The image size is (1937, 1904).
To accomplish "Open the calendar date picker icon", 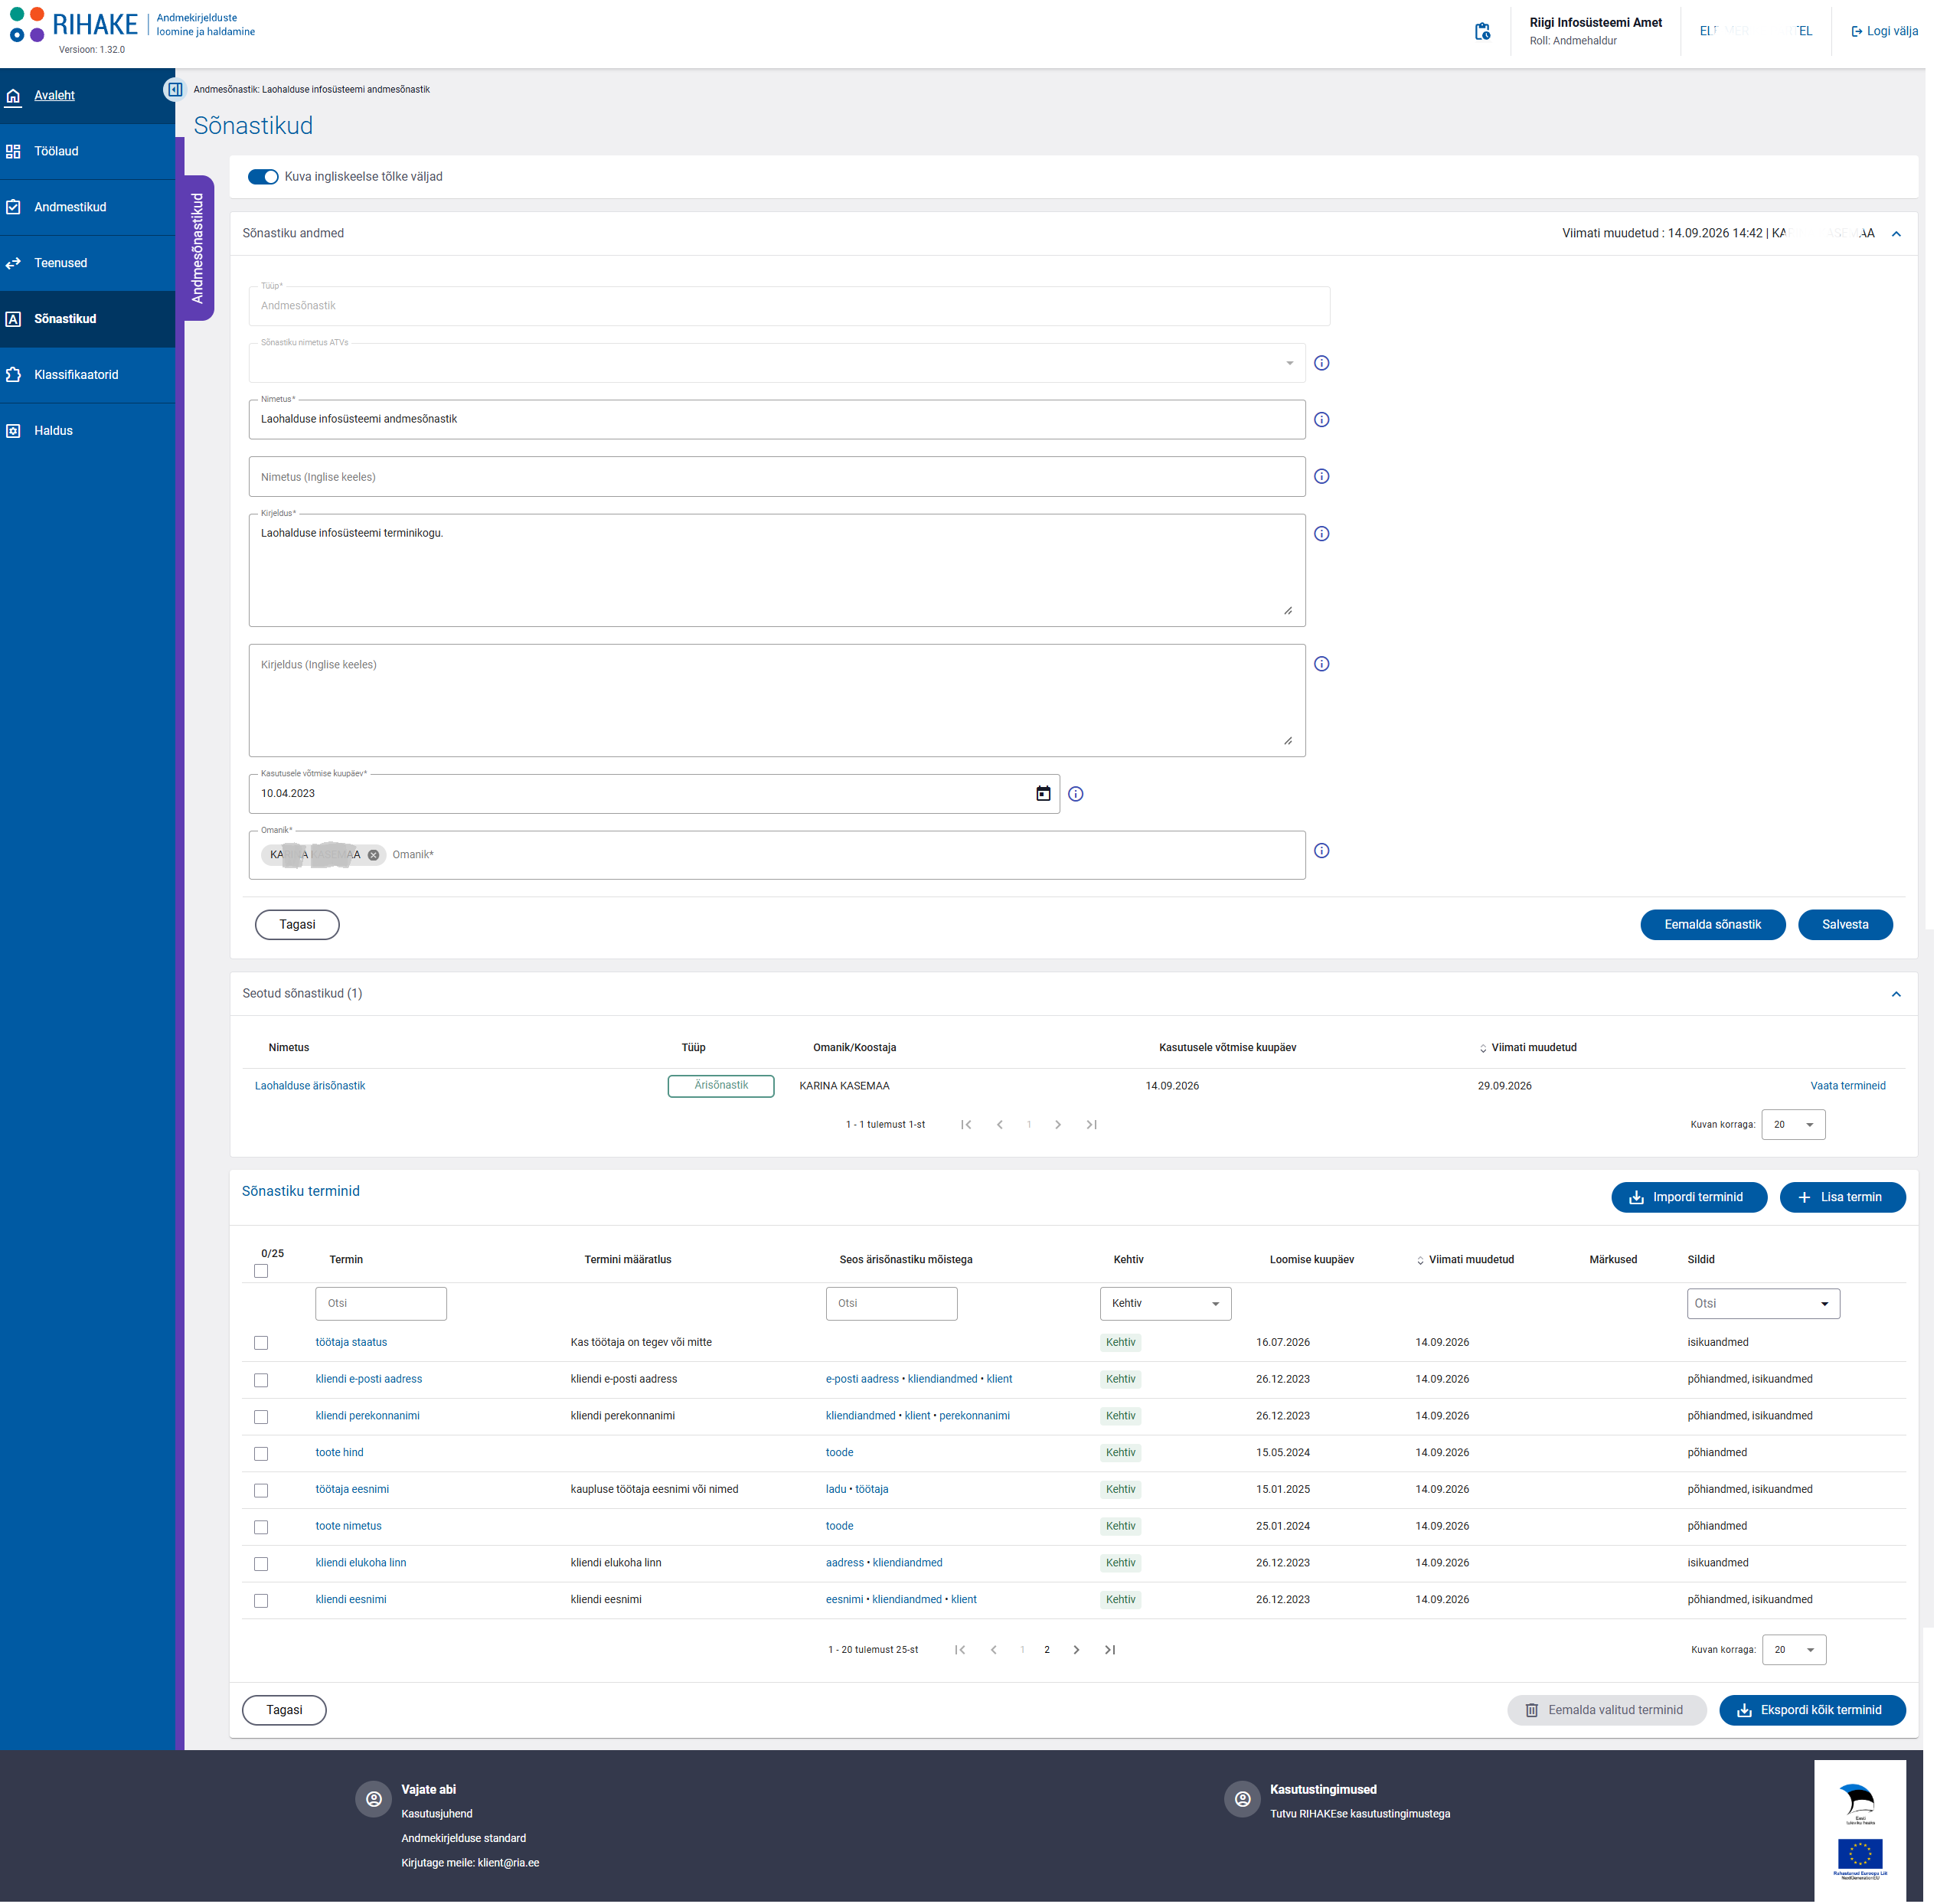I will (x=1043, y=794).
